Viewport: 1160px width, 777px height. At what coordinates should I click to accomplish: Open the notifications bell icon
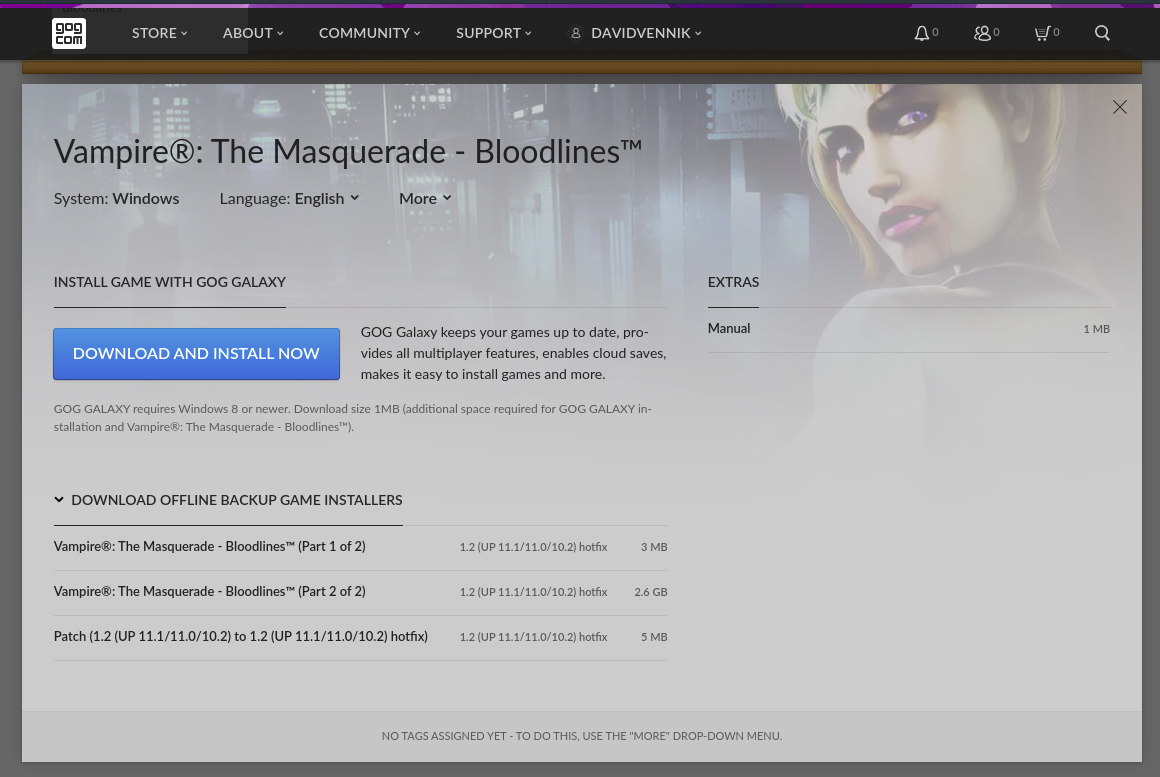921,33
